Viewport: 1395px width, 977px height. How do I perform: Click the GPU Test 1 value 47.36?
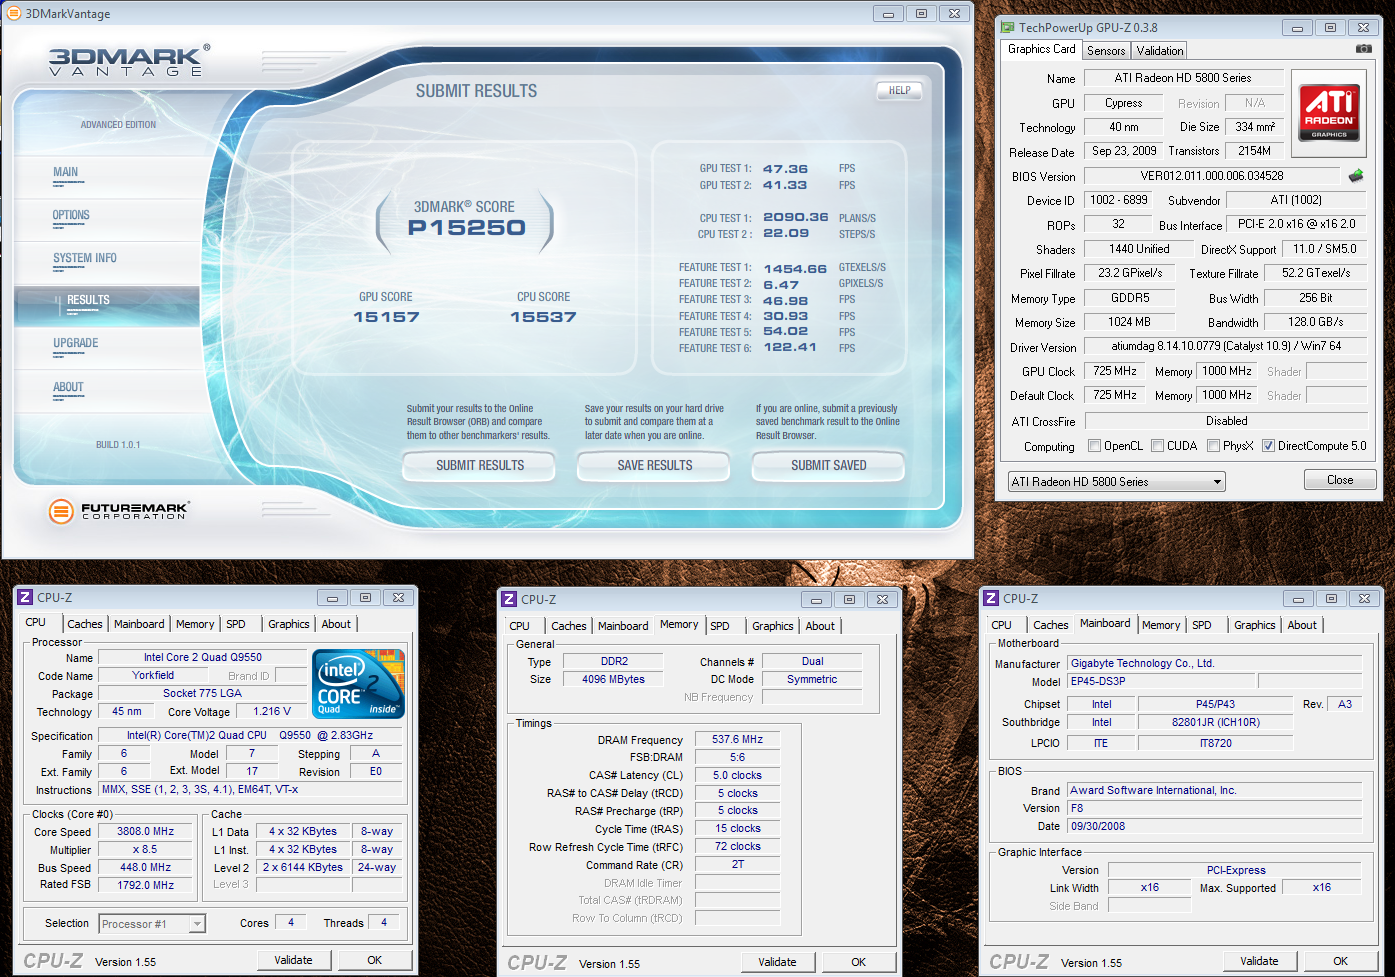coord(785,169)
